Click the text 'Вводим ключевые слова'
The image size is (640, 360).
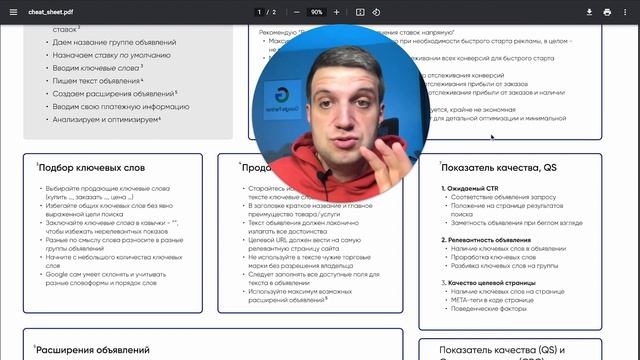click(96, 68)
